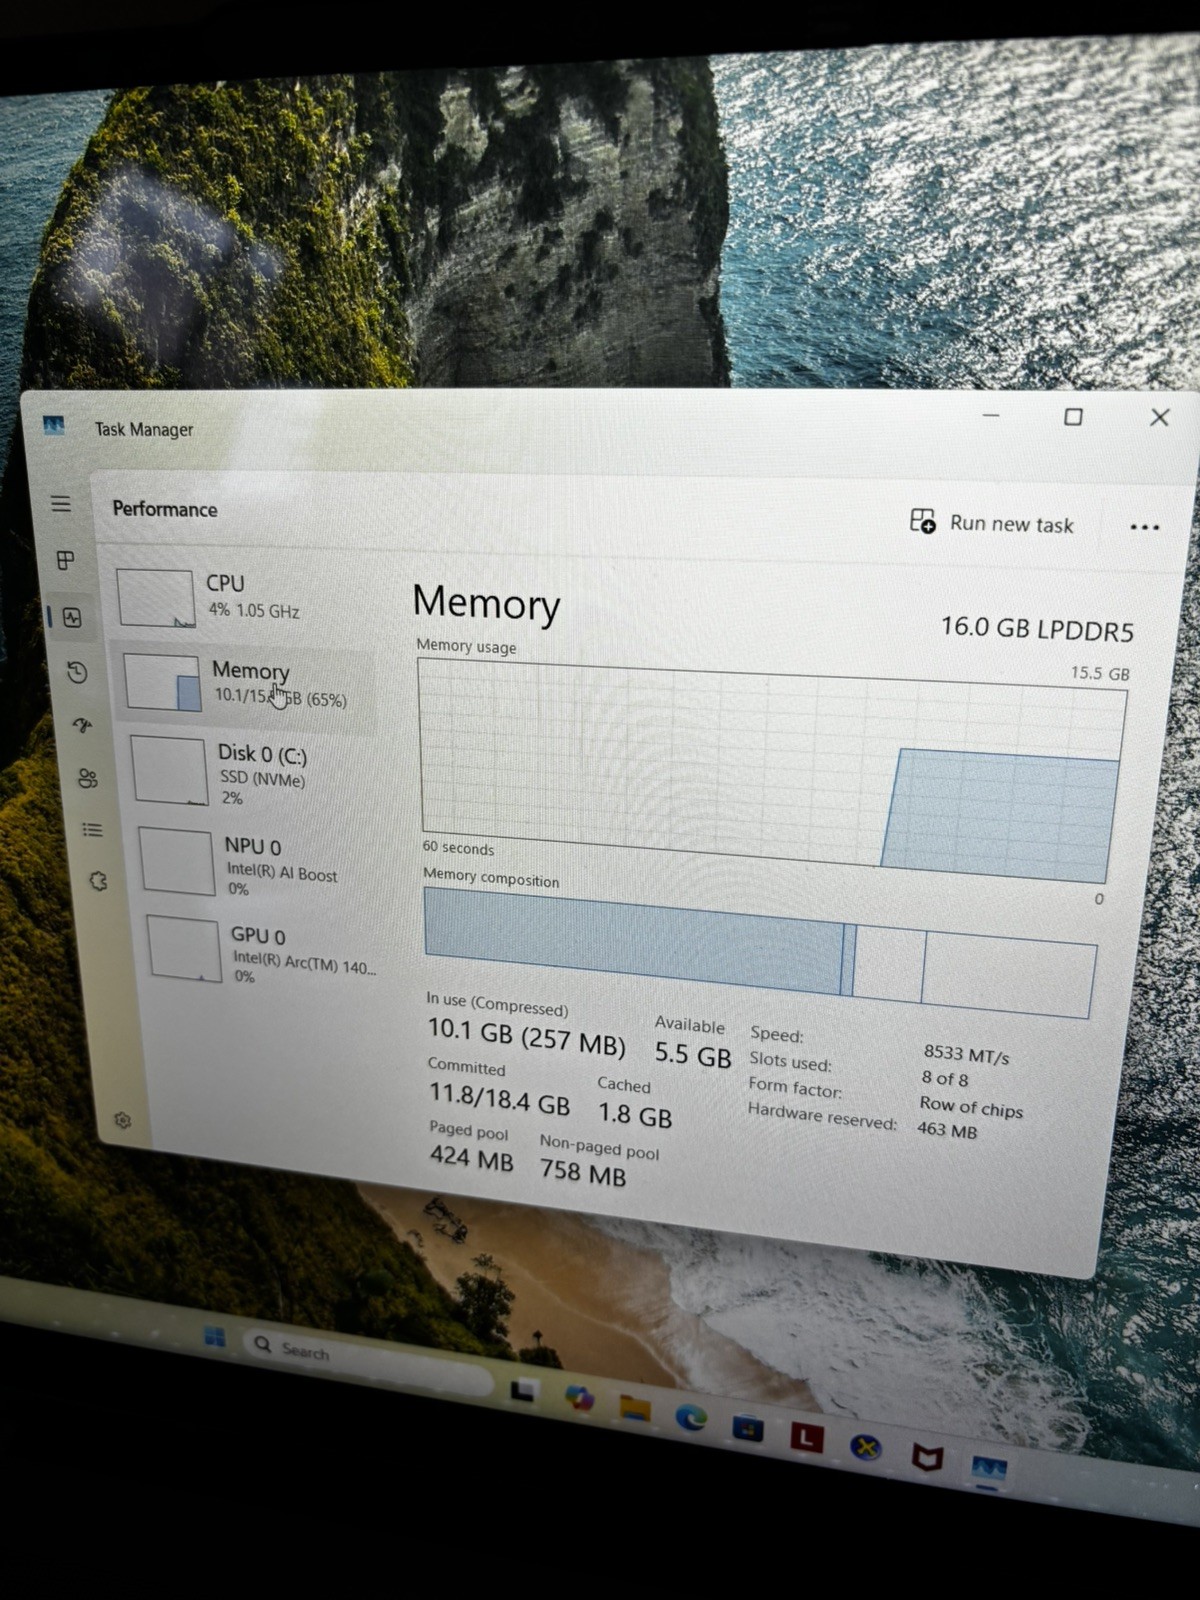Open the App history page icon

coord(77,672)
